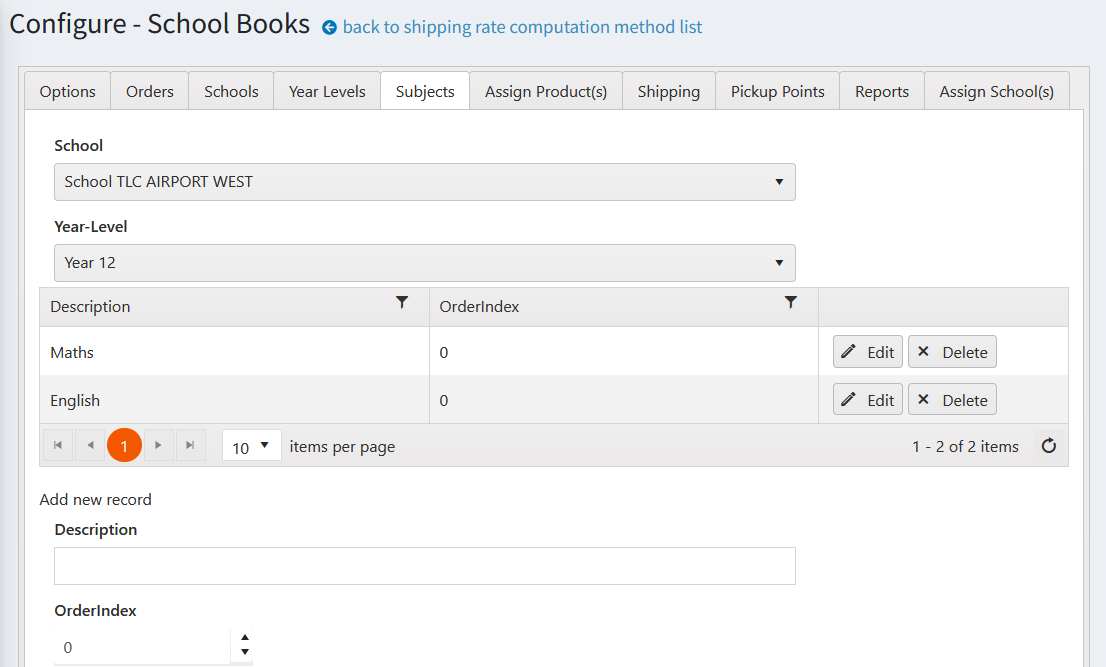This screenshot has height=667, width=1106.
Task: Increase OrderIndex value with up arrow
Action: click(244, 638)
